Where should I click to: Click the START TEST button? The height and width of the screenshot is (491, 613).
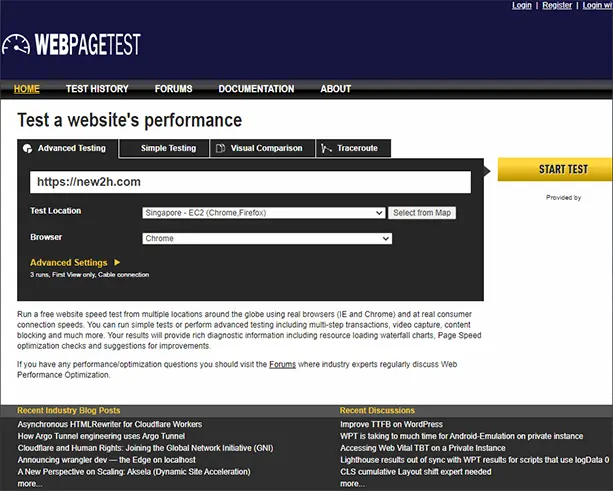coord(555,169)
